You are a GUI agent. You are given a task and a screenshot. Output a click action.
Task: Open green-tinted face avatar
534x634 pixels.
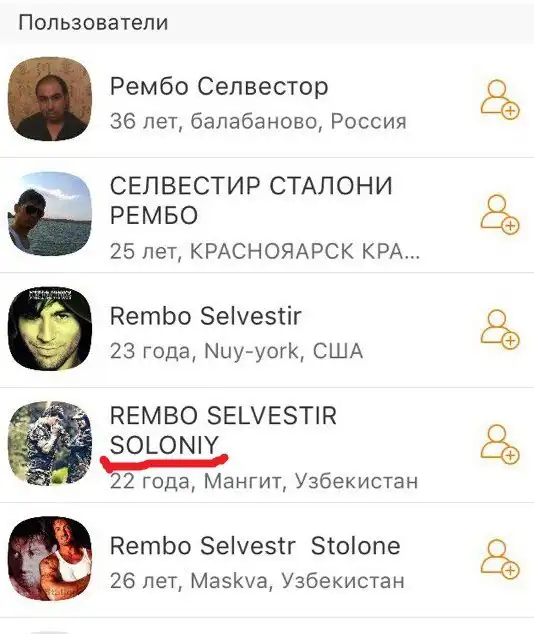click(50, 327)
